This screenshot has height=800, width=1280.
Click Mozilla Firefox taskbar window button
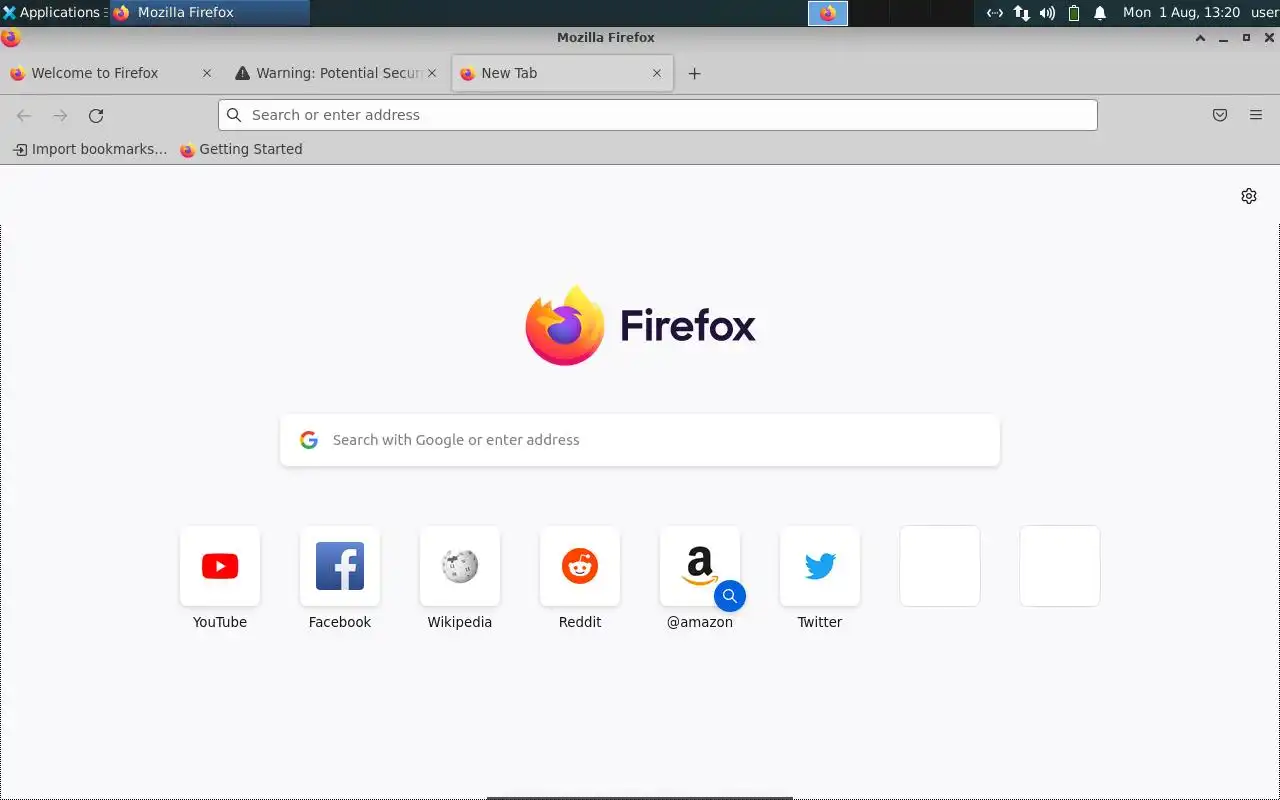click(210, 13)
